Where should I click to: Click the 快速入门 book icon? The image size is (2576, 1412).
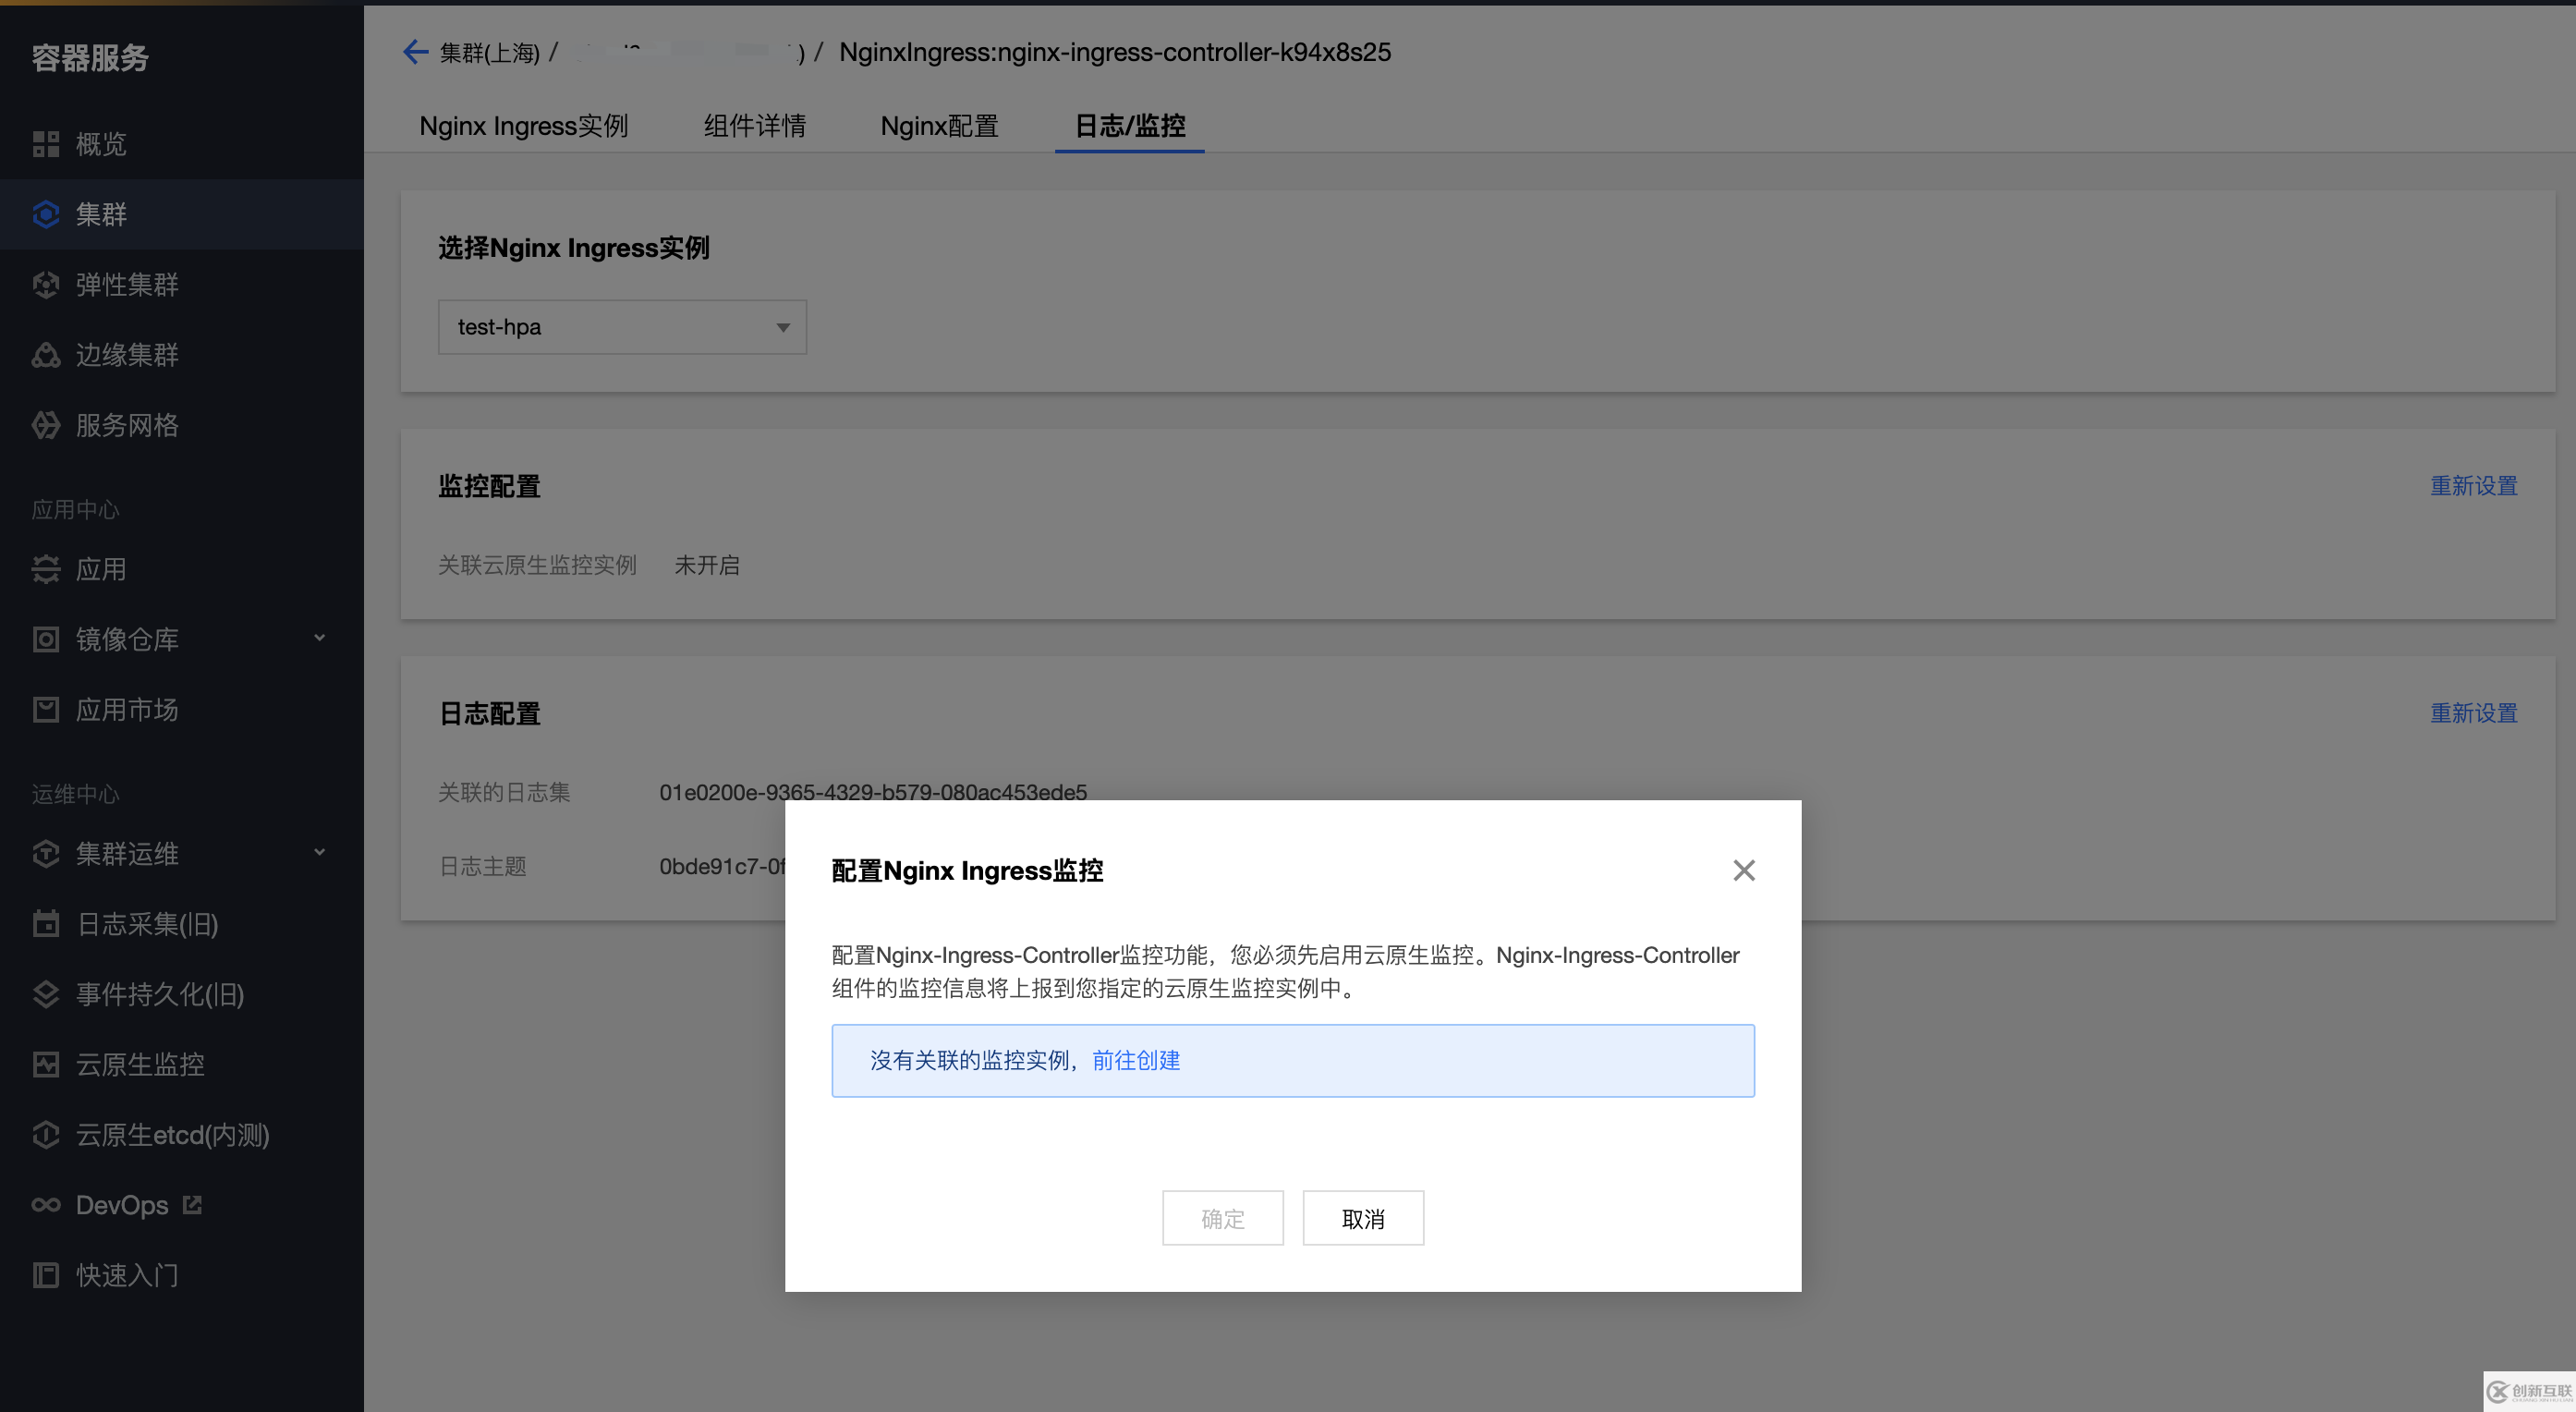(46, 1275)
